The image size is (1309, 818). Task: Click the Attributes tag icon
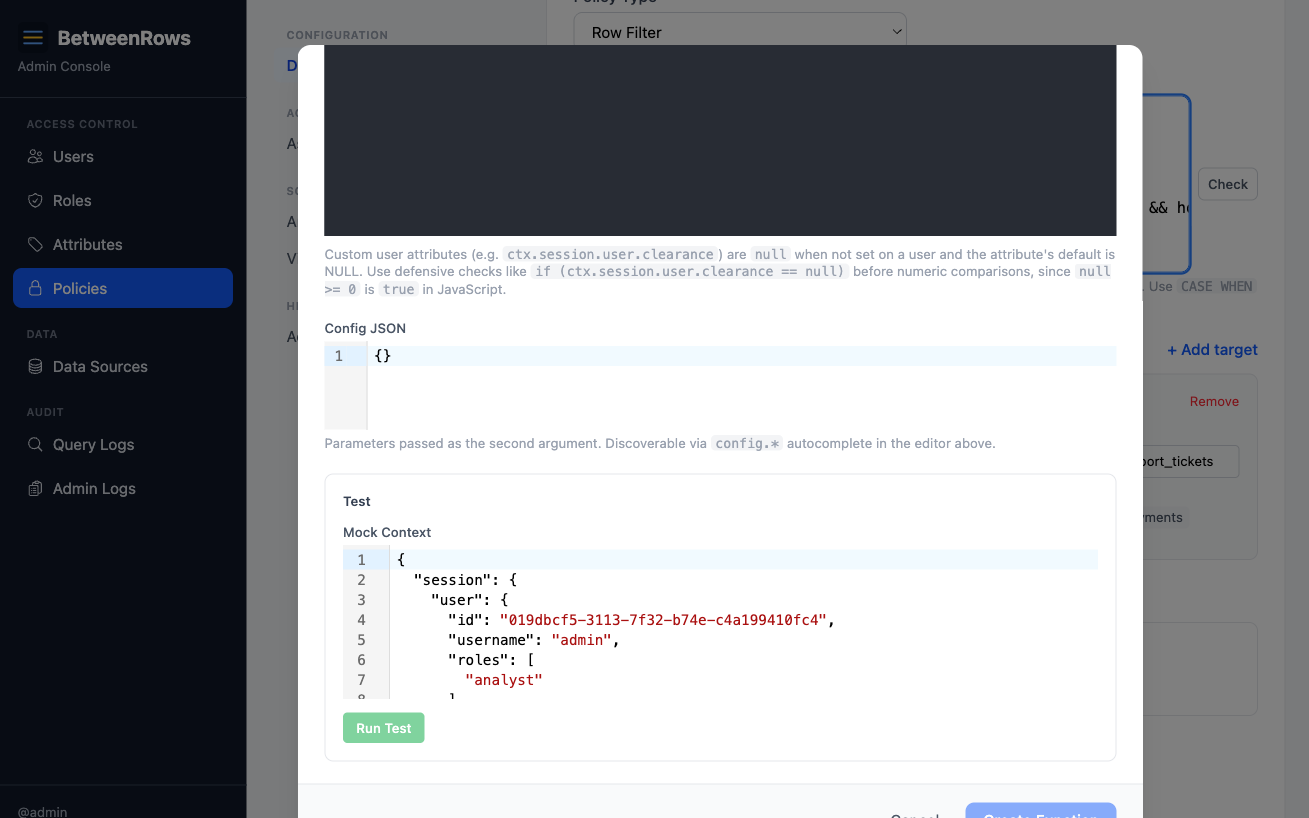35,245
